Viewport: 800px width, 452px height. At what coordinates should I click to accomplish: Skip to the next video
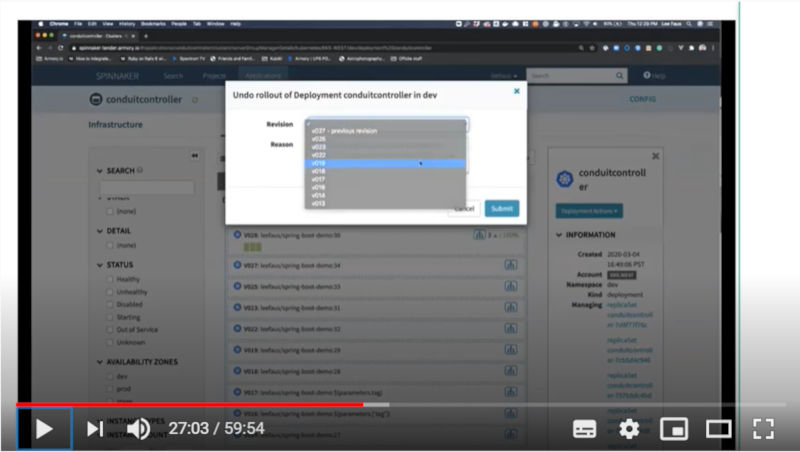(94, 429)
